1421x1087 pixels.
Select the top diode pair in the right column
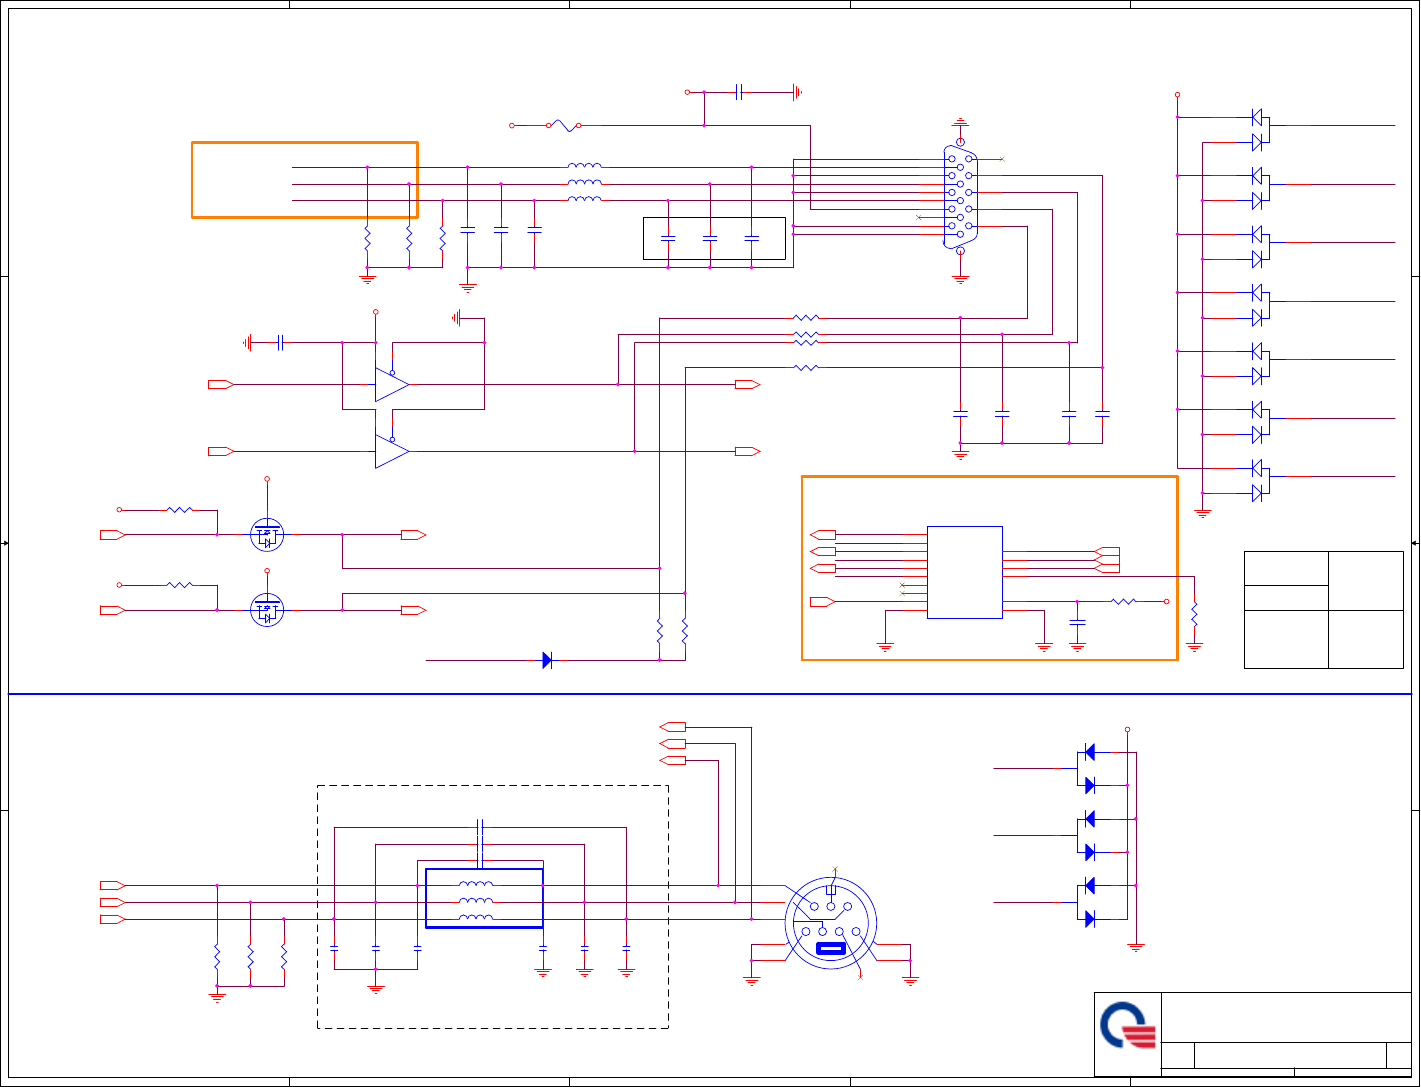[1260, 129]
